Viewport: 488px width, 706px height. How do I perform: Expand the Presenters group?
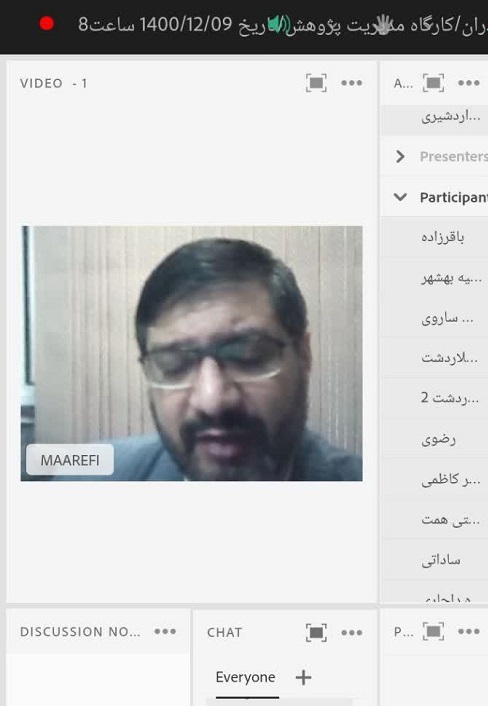(400, 156)
